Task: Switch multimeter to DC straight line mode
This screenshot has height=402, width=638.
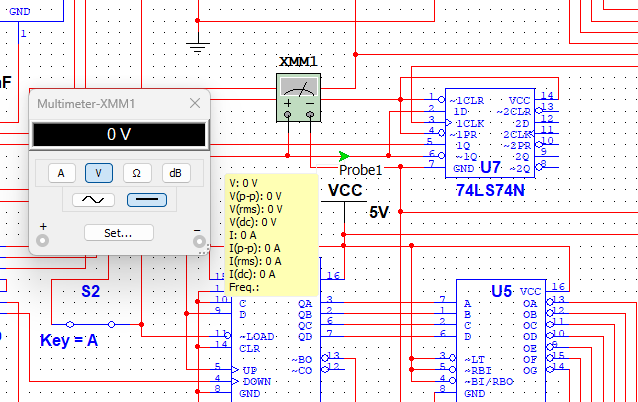Action: 147,200
